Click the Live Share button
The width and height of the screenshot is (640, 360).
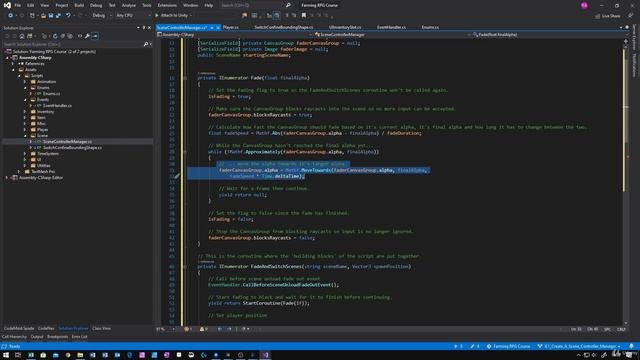[x=608, y=16]
